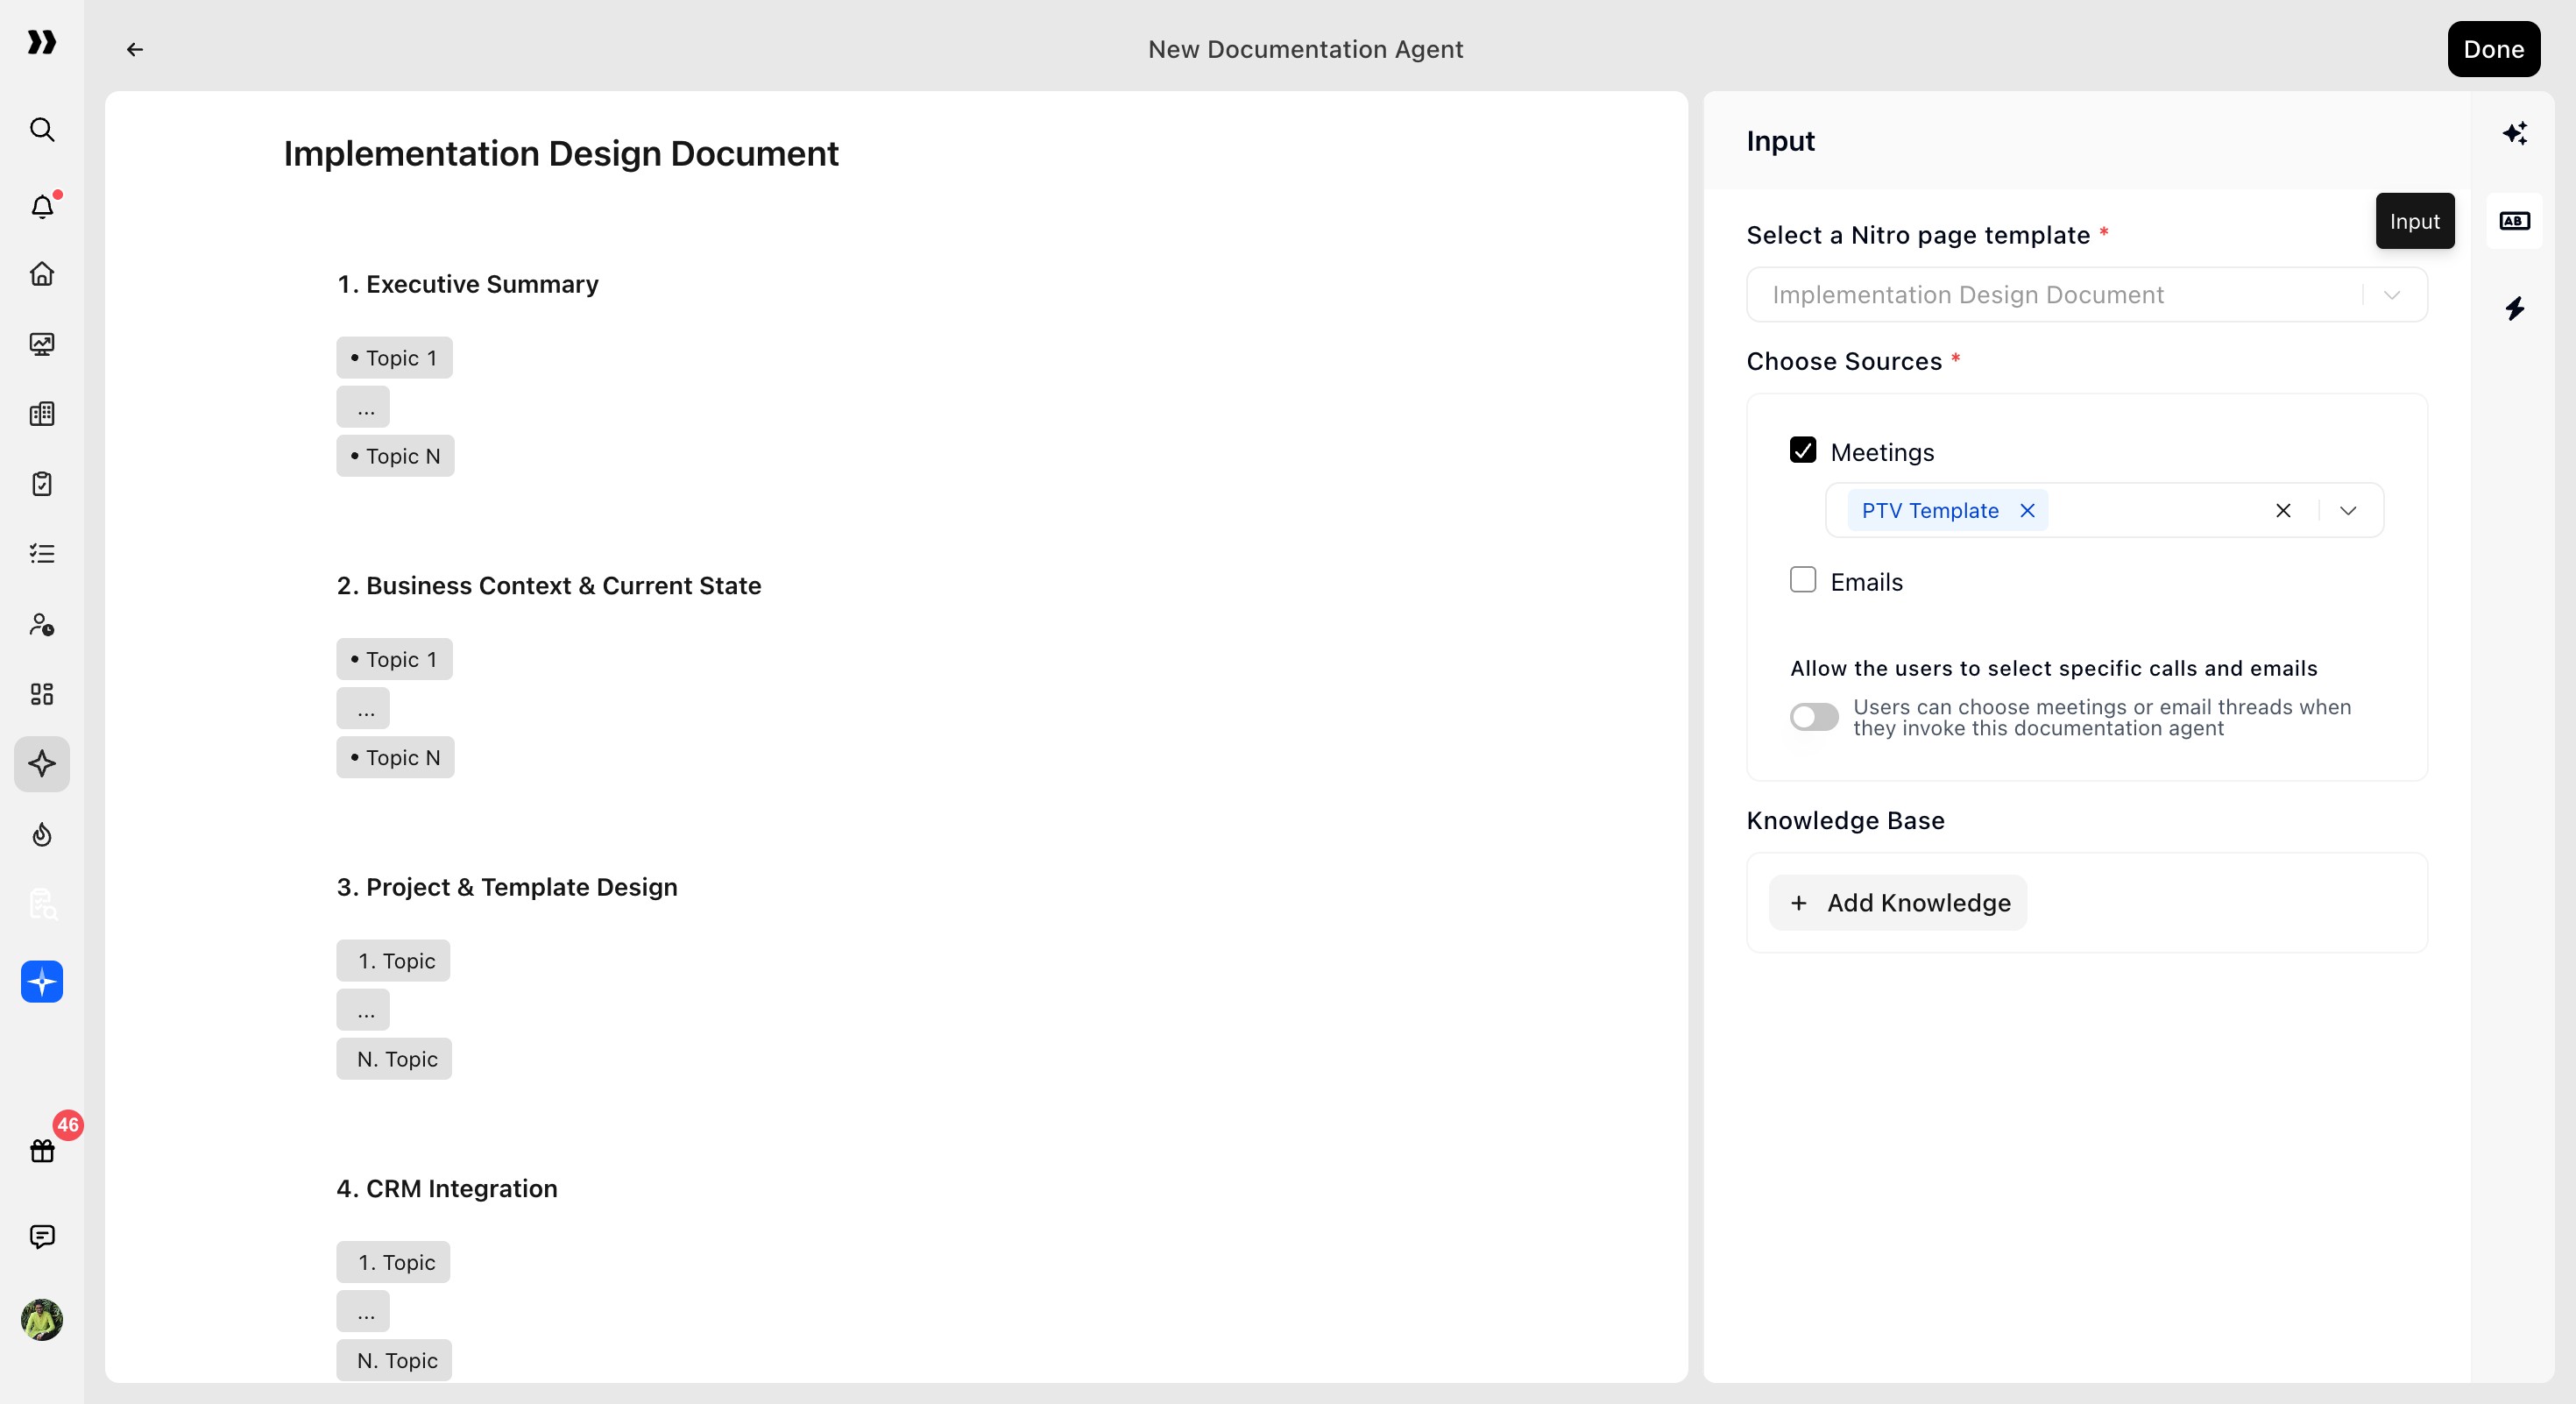Click the double-chevron app logo in the sidebar
This screenshot has width=2576, height=1404.
[42, 42]
